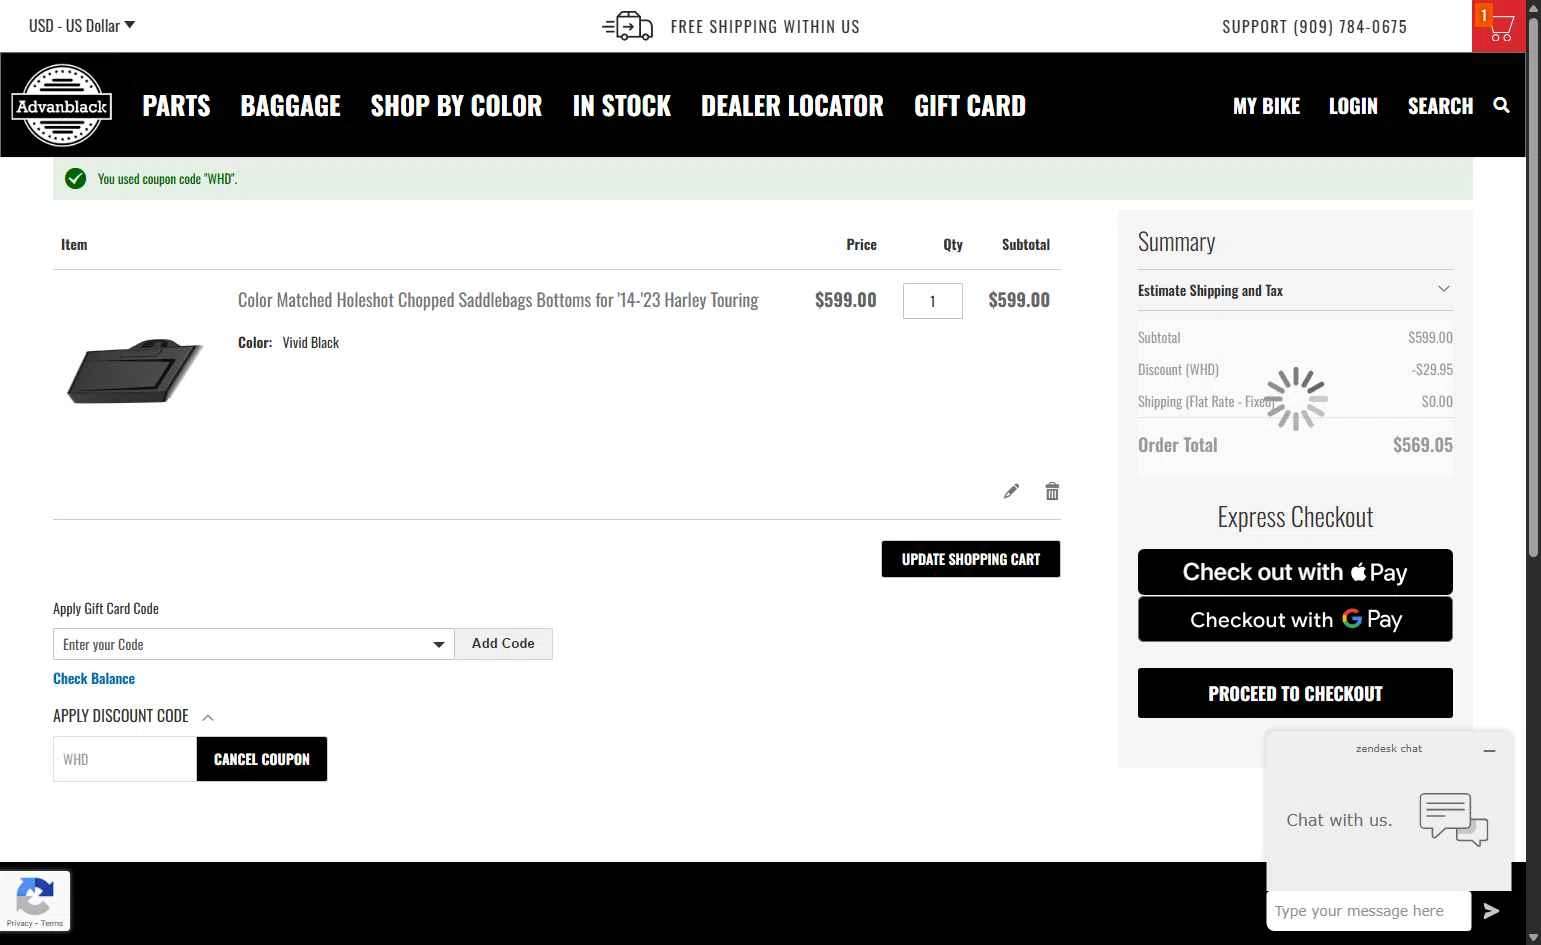Image resolution: width=1541 pixels, height=945 pixels.
Task: Open DEALER LOCATOR page
Action: [x=792, y=106]
